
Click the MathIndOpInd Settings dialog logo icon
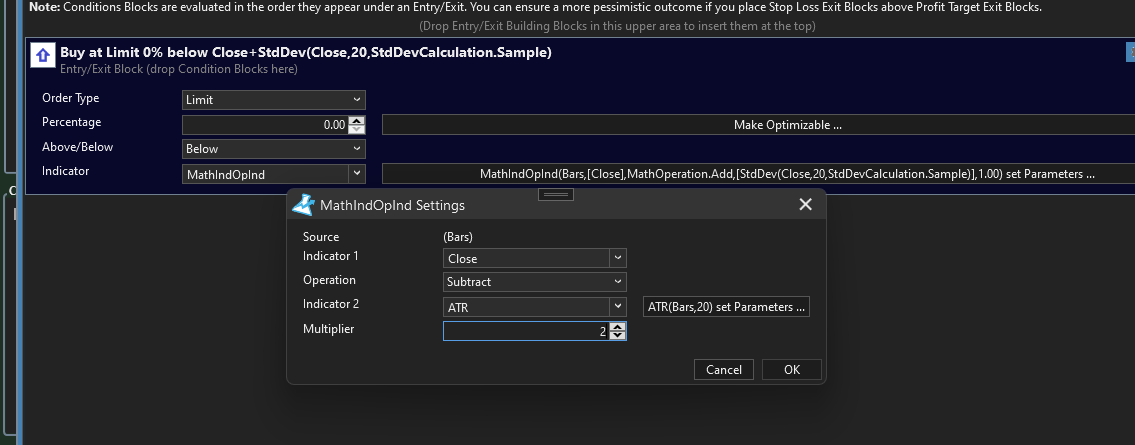coord(302,205)
